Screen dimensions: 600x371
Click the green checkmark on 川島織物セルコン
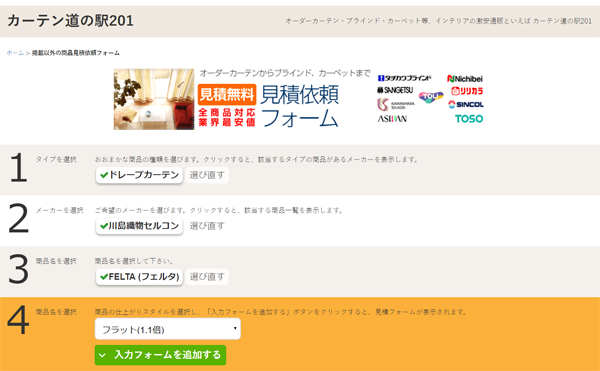point(104,226)
